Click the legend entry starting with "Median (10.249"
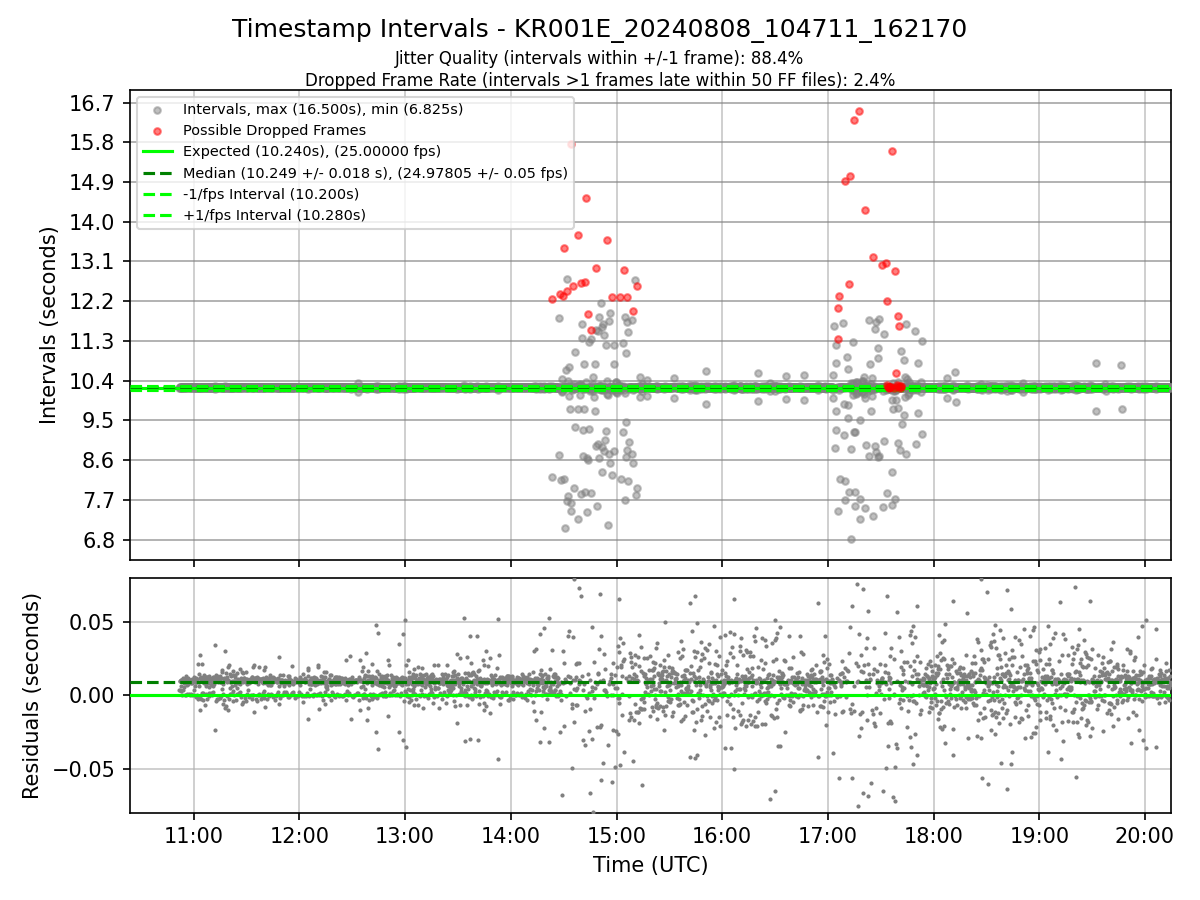Viewport: 1200px width, 900px height. [375, 173]
